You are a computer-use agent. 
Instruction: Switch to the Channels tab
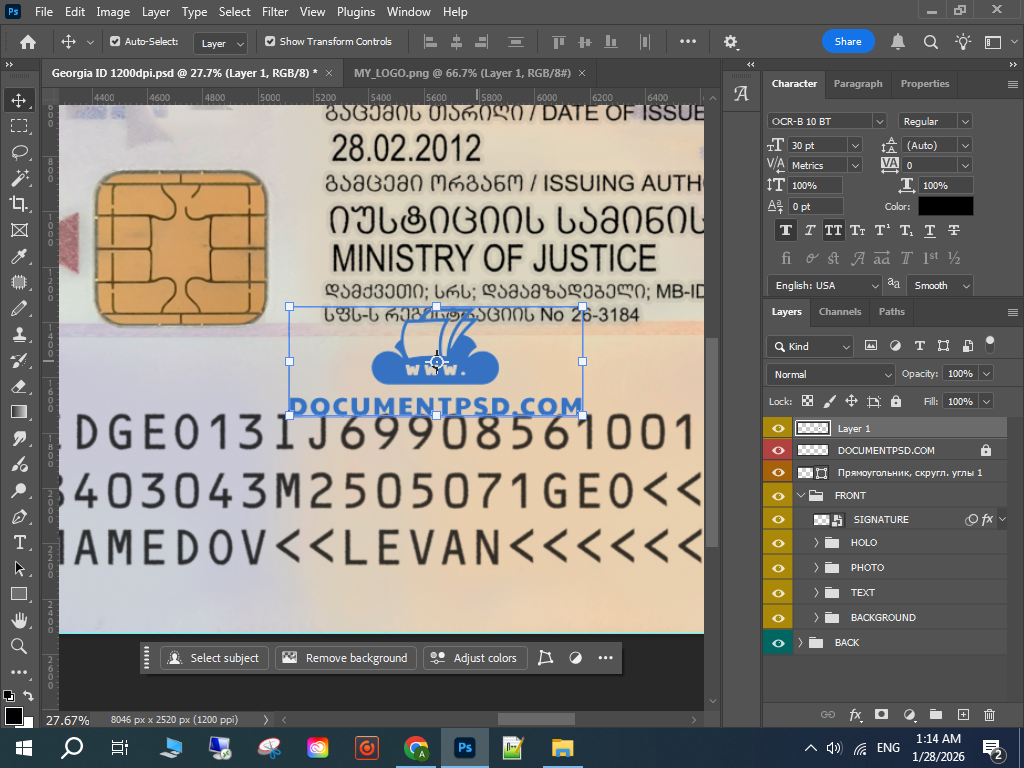(839, 312)
